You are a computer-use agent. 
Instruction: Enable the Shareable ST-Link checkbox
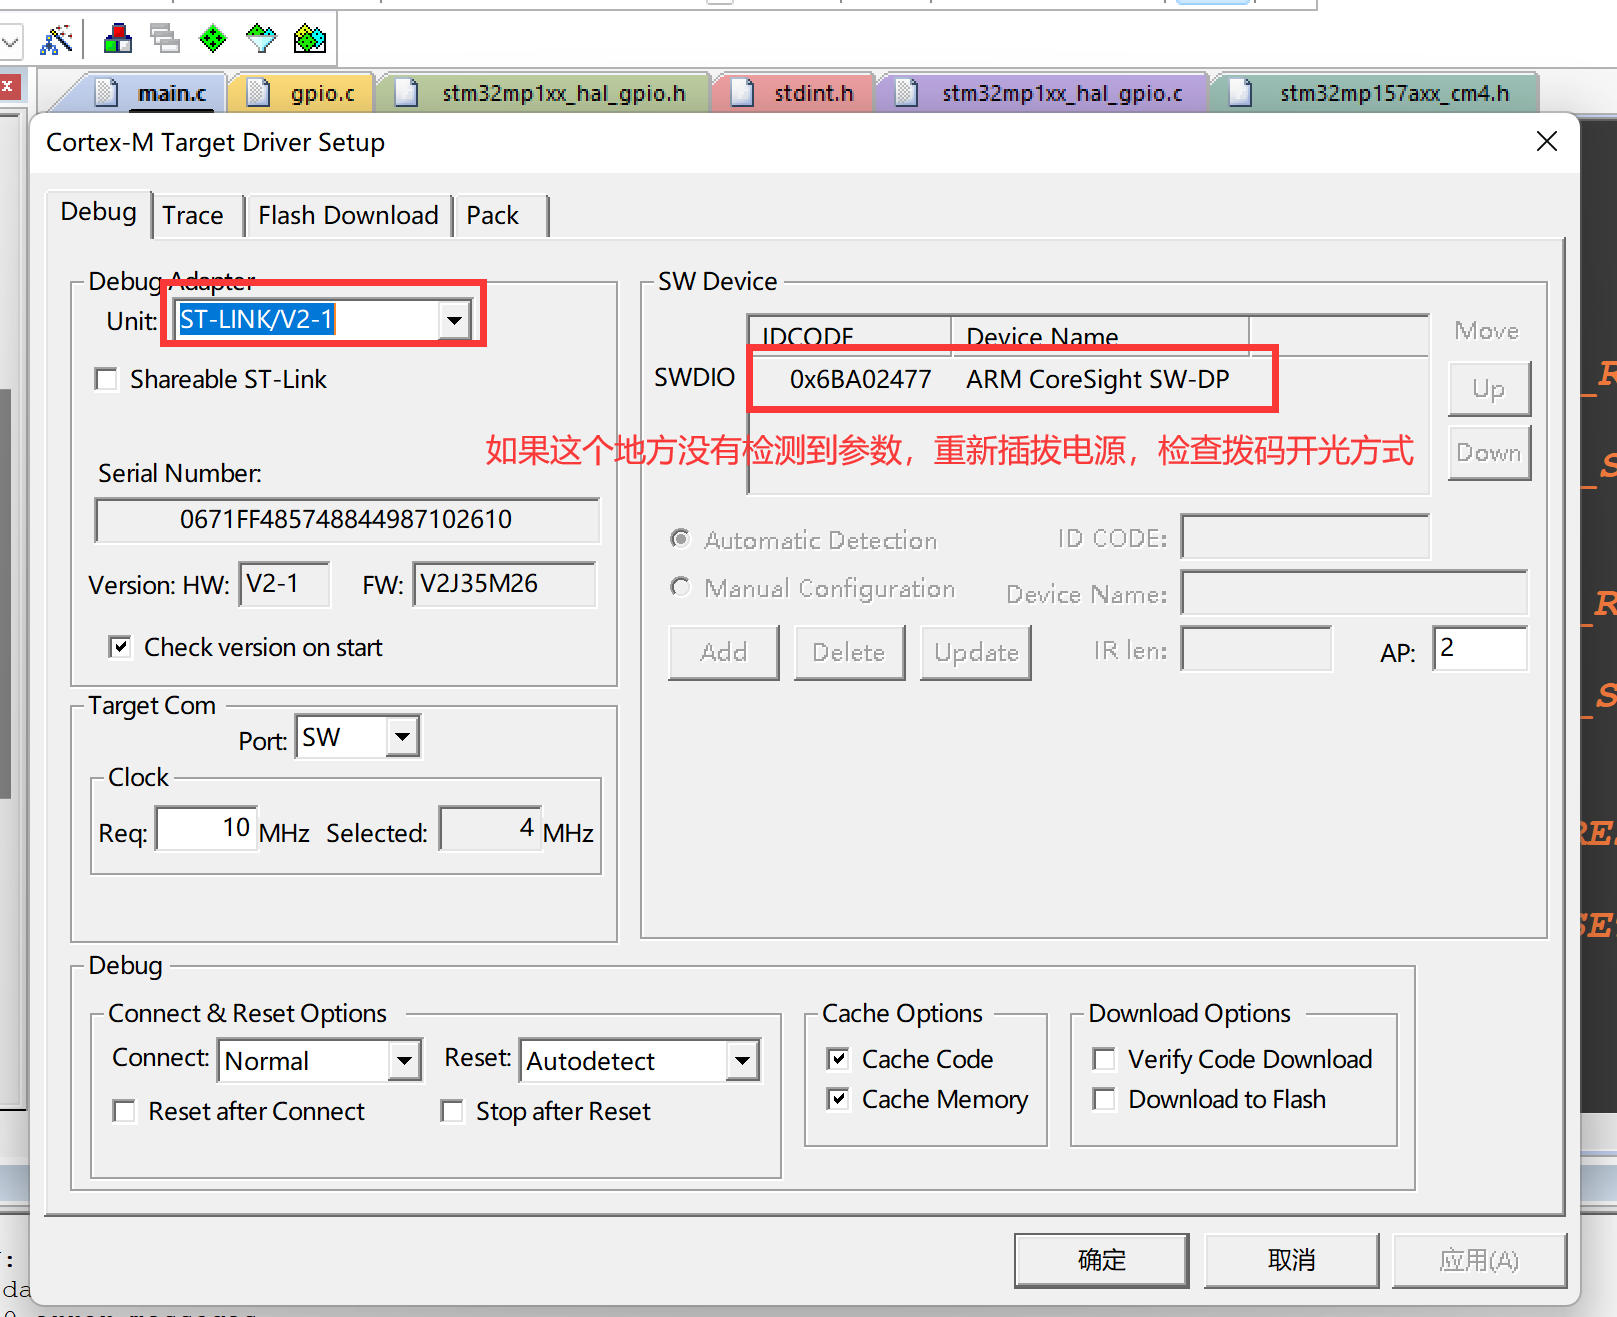tap(106, 380)
